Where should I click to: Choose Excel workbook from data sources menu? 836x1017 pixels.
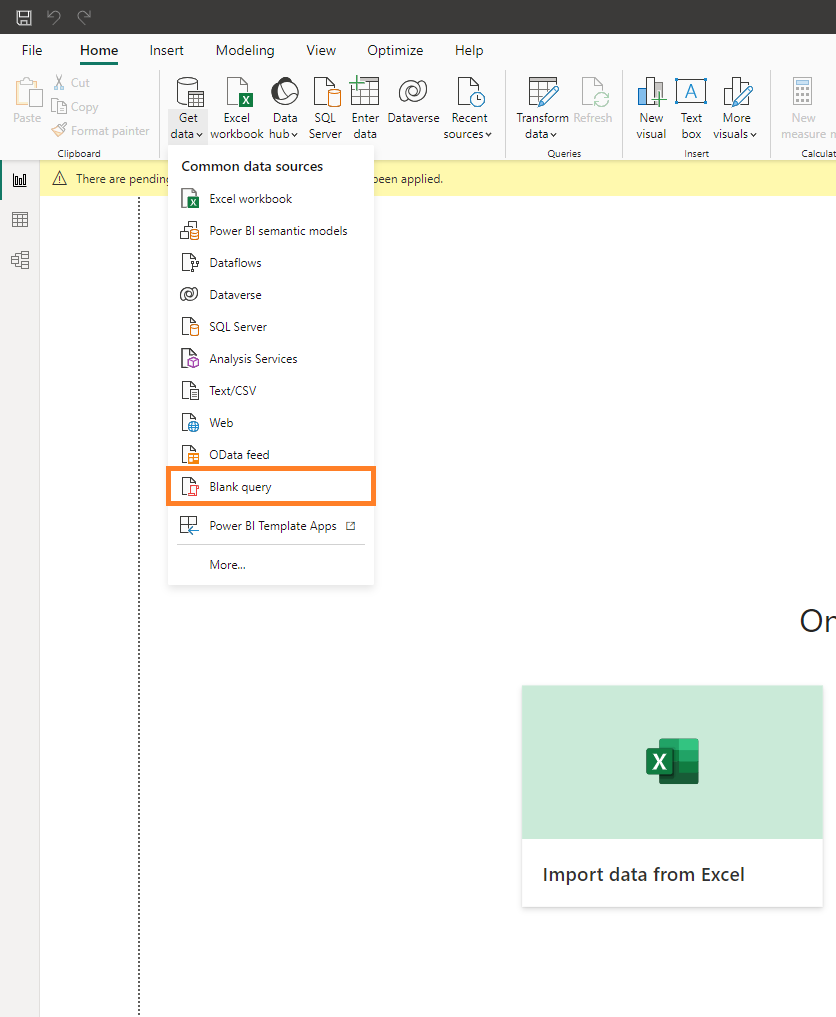click(270, 198)
